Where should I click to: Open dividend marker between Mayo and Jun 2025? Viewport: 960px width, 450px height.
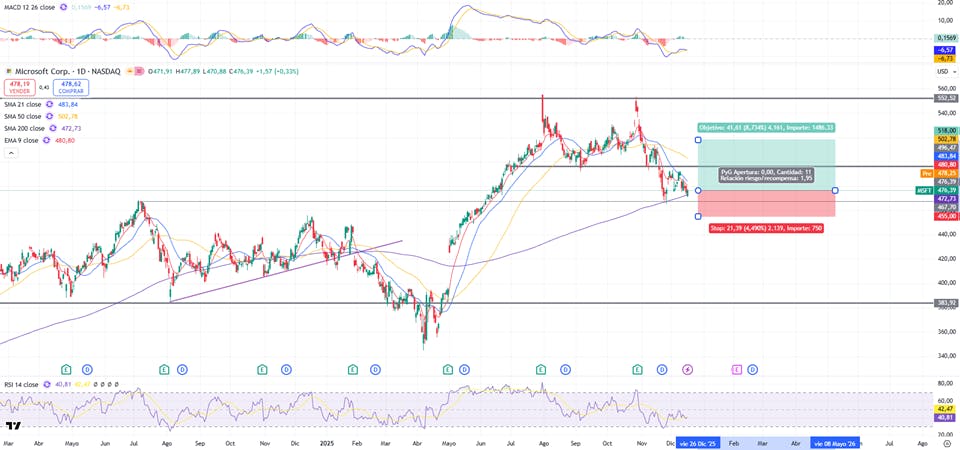click(x=464, y=369)
